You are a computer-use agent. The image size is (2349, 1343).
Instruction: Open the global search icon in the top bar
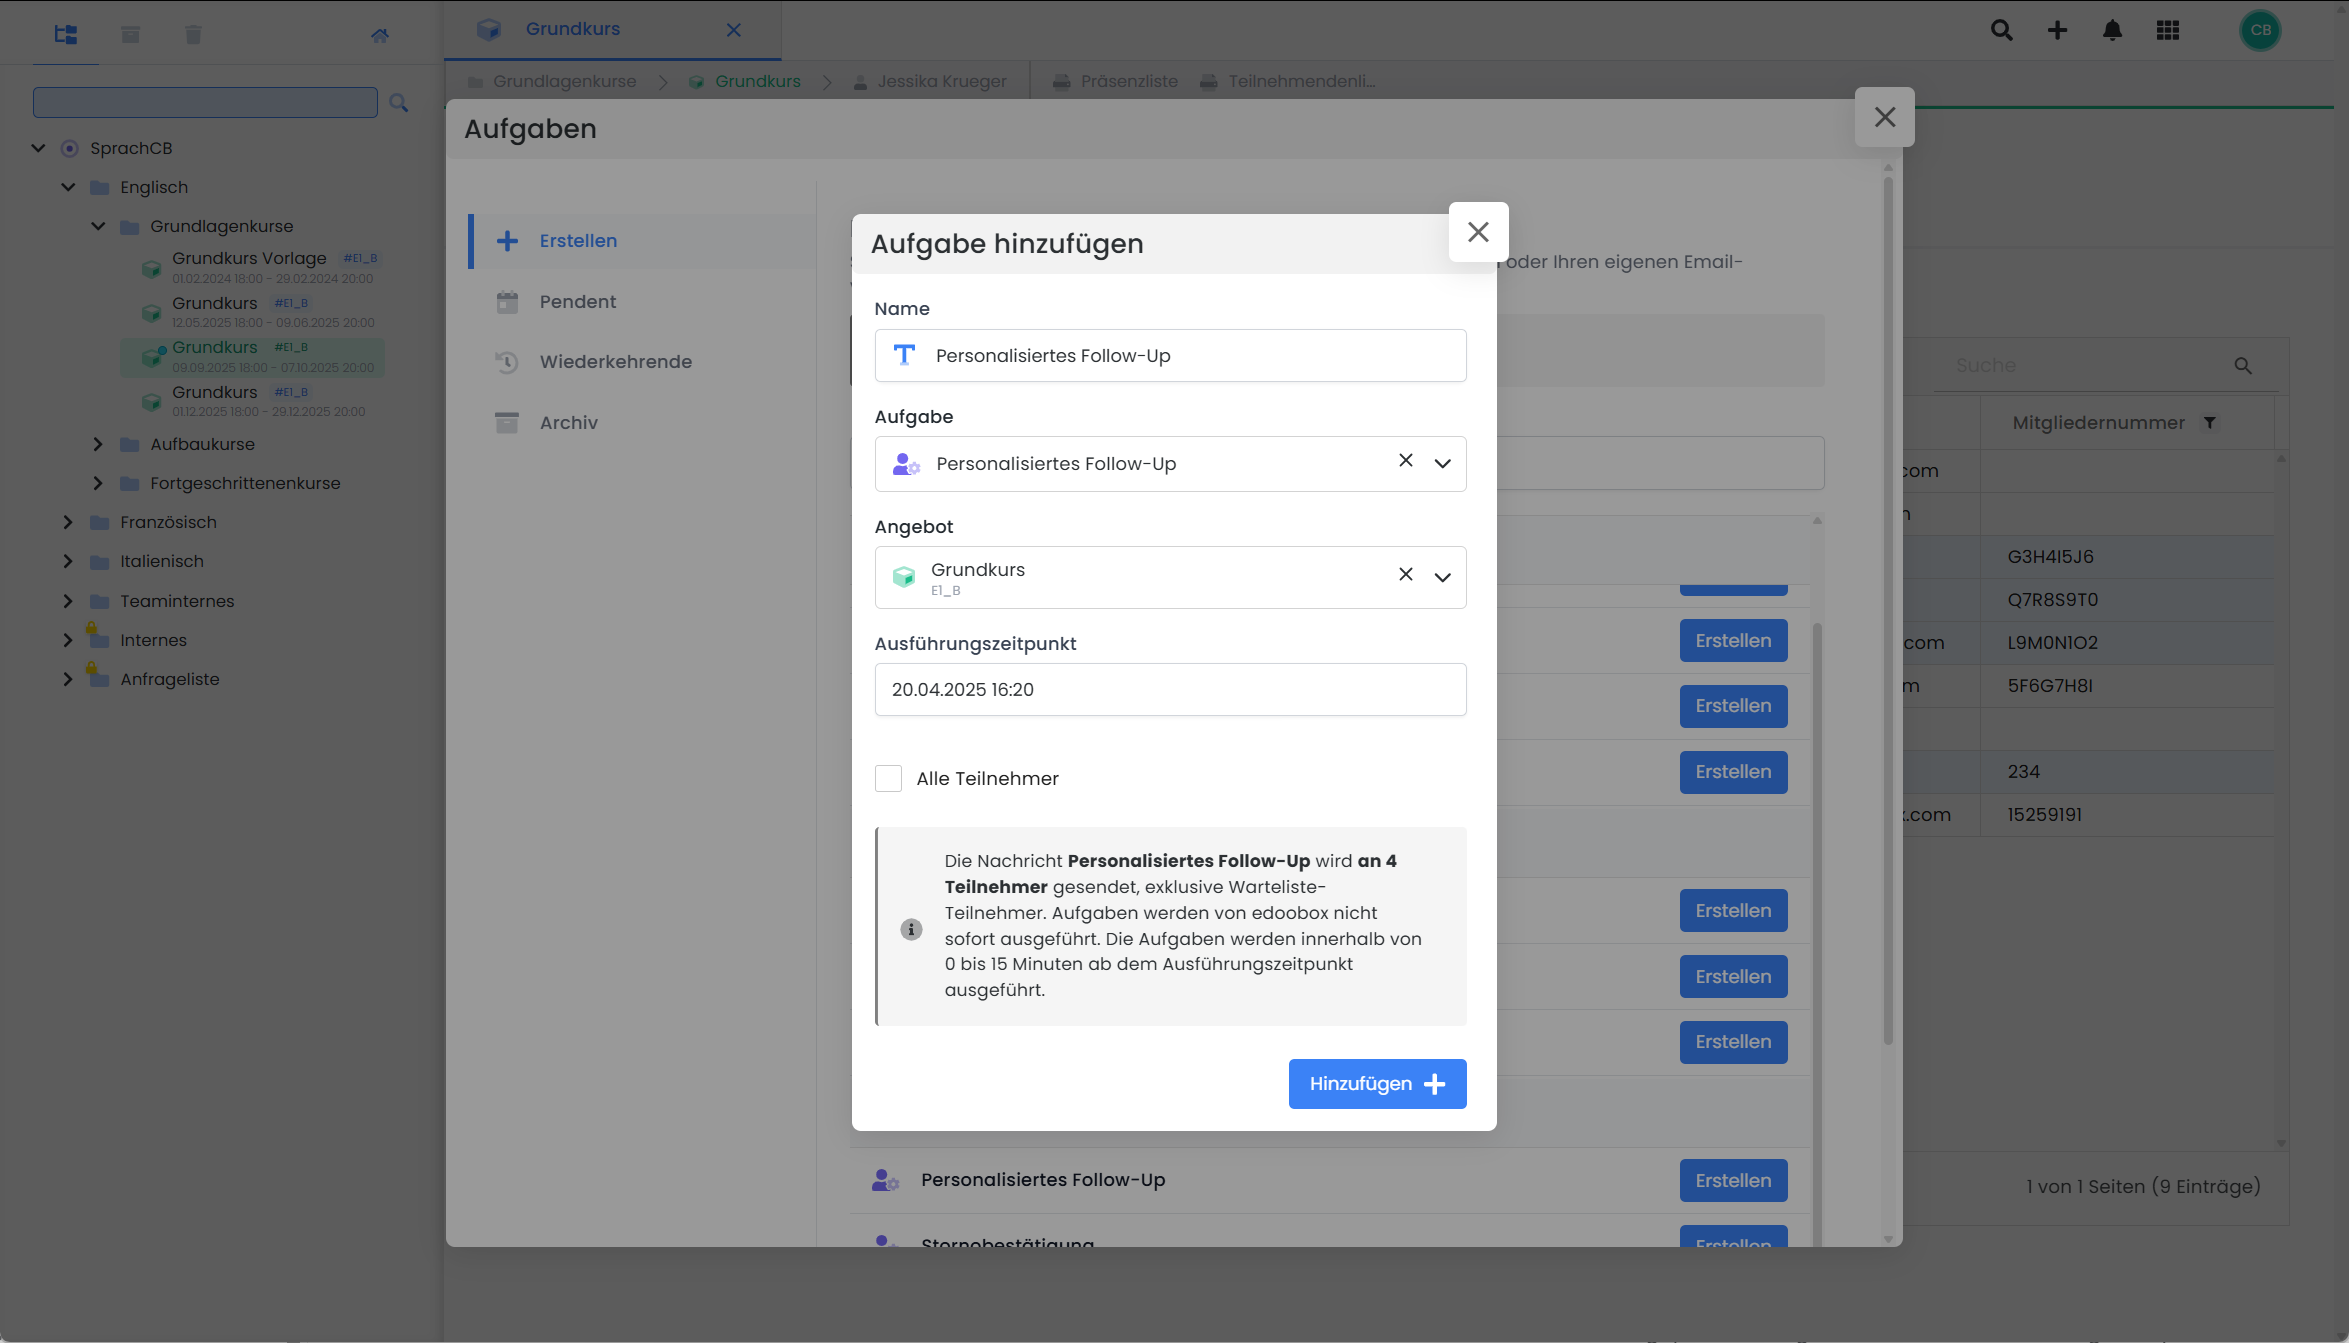2001,30
